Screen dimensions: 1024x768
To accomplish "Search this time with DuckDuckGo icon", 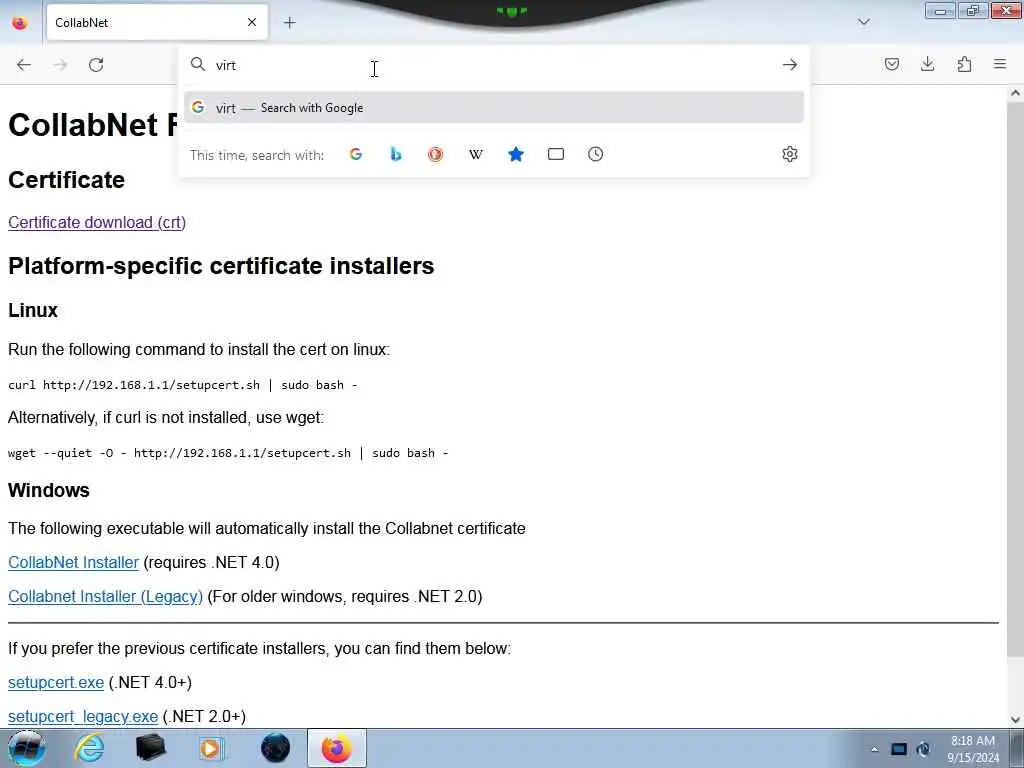I will tap(436, 154).
